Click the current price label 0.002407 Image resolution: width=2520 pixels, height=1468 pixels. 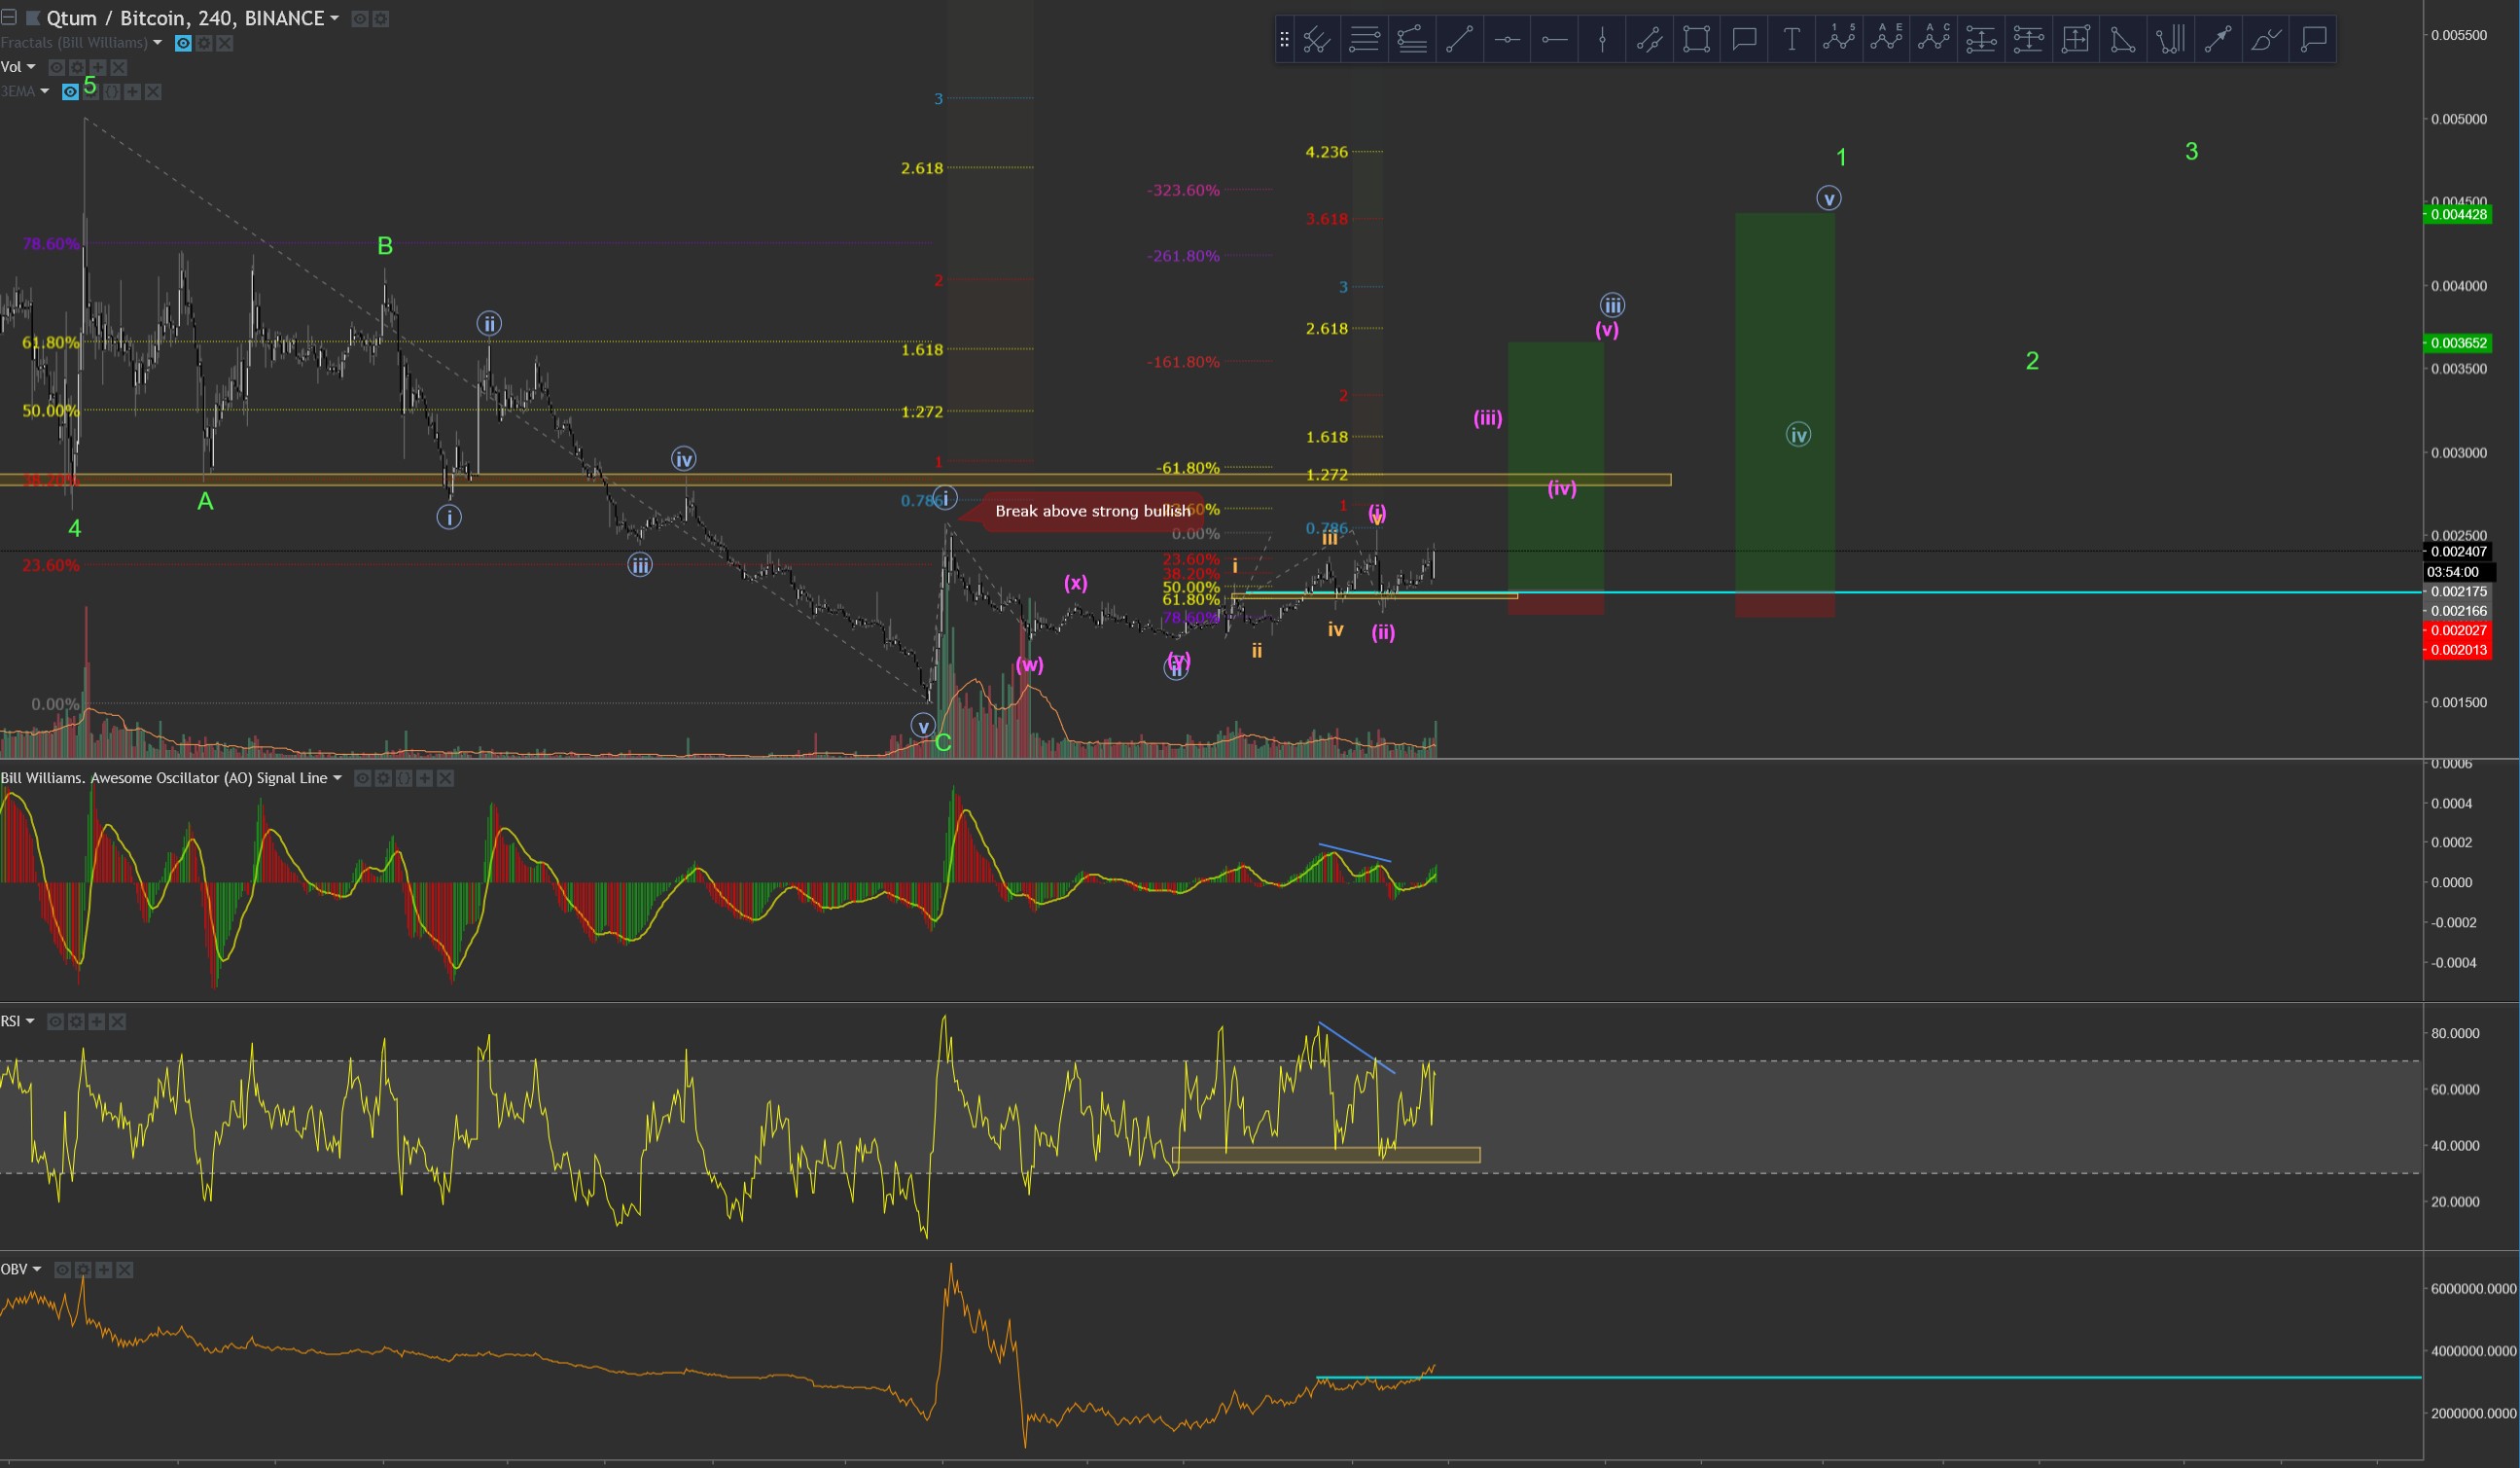[x=2458, y=551]
